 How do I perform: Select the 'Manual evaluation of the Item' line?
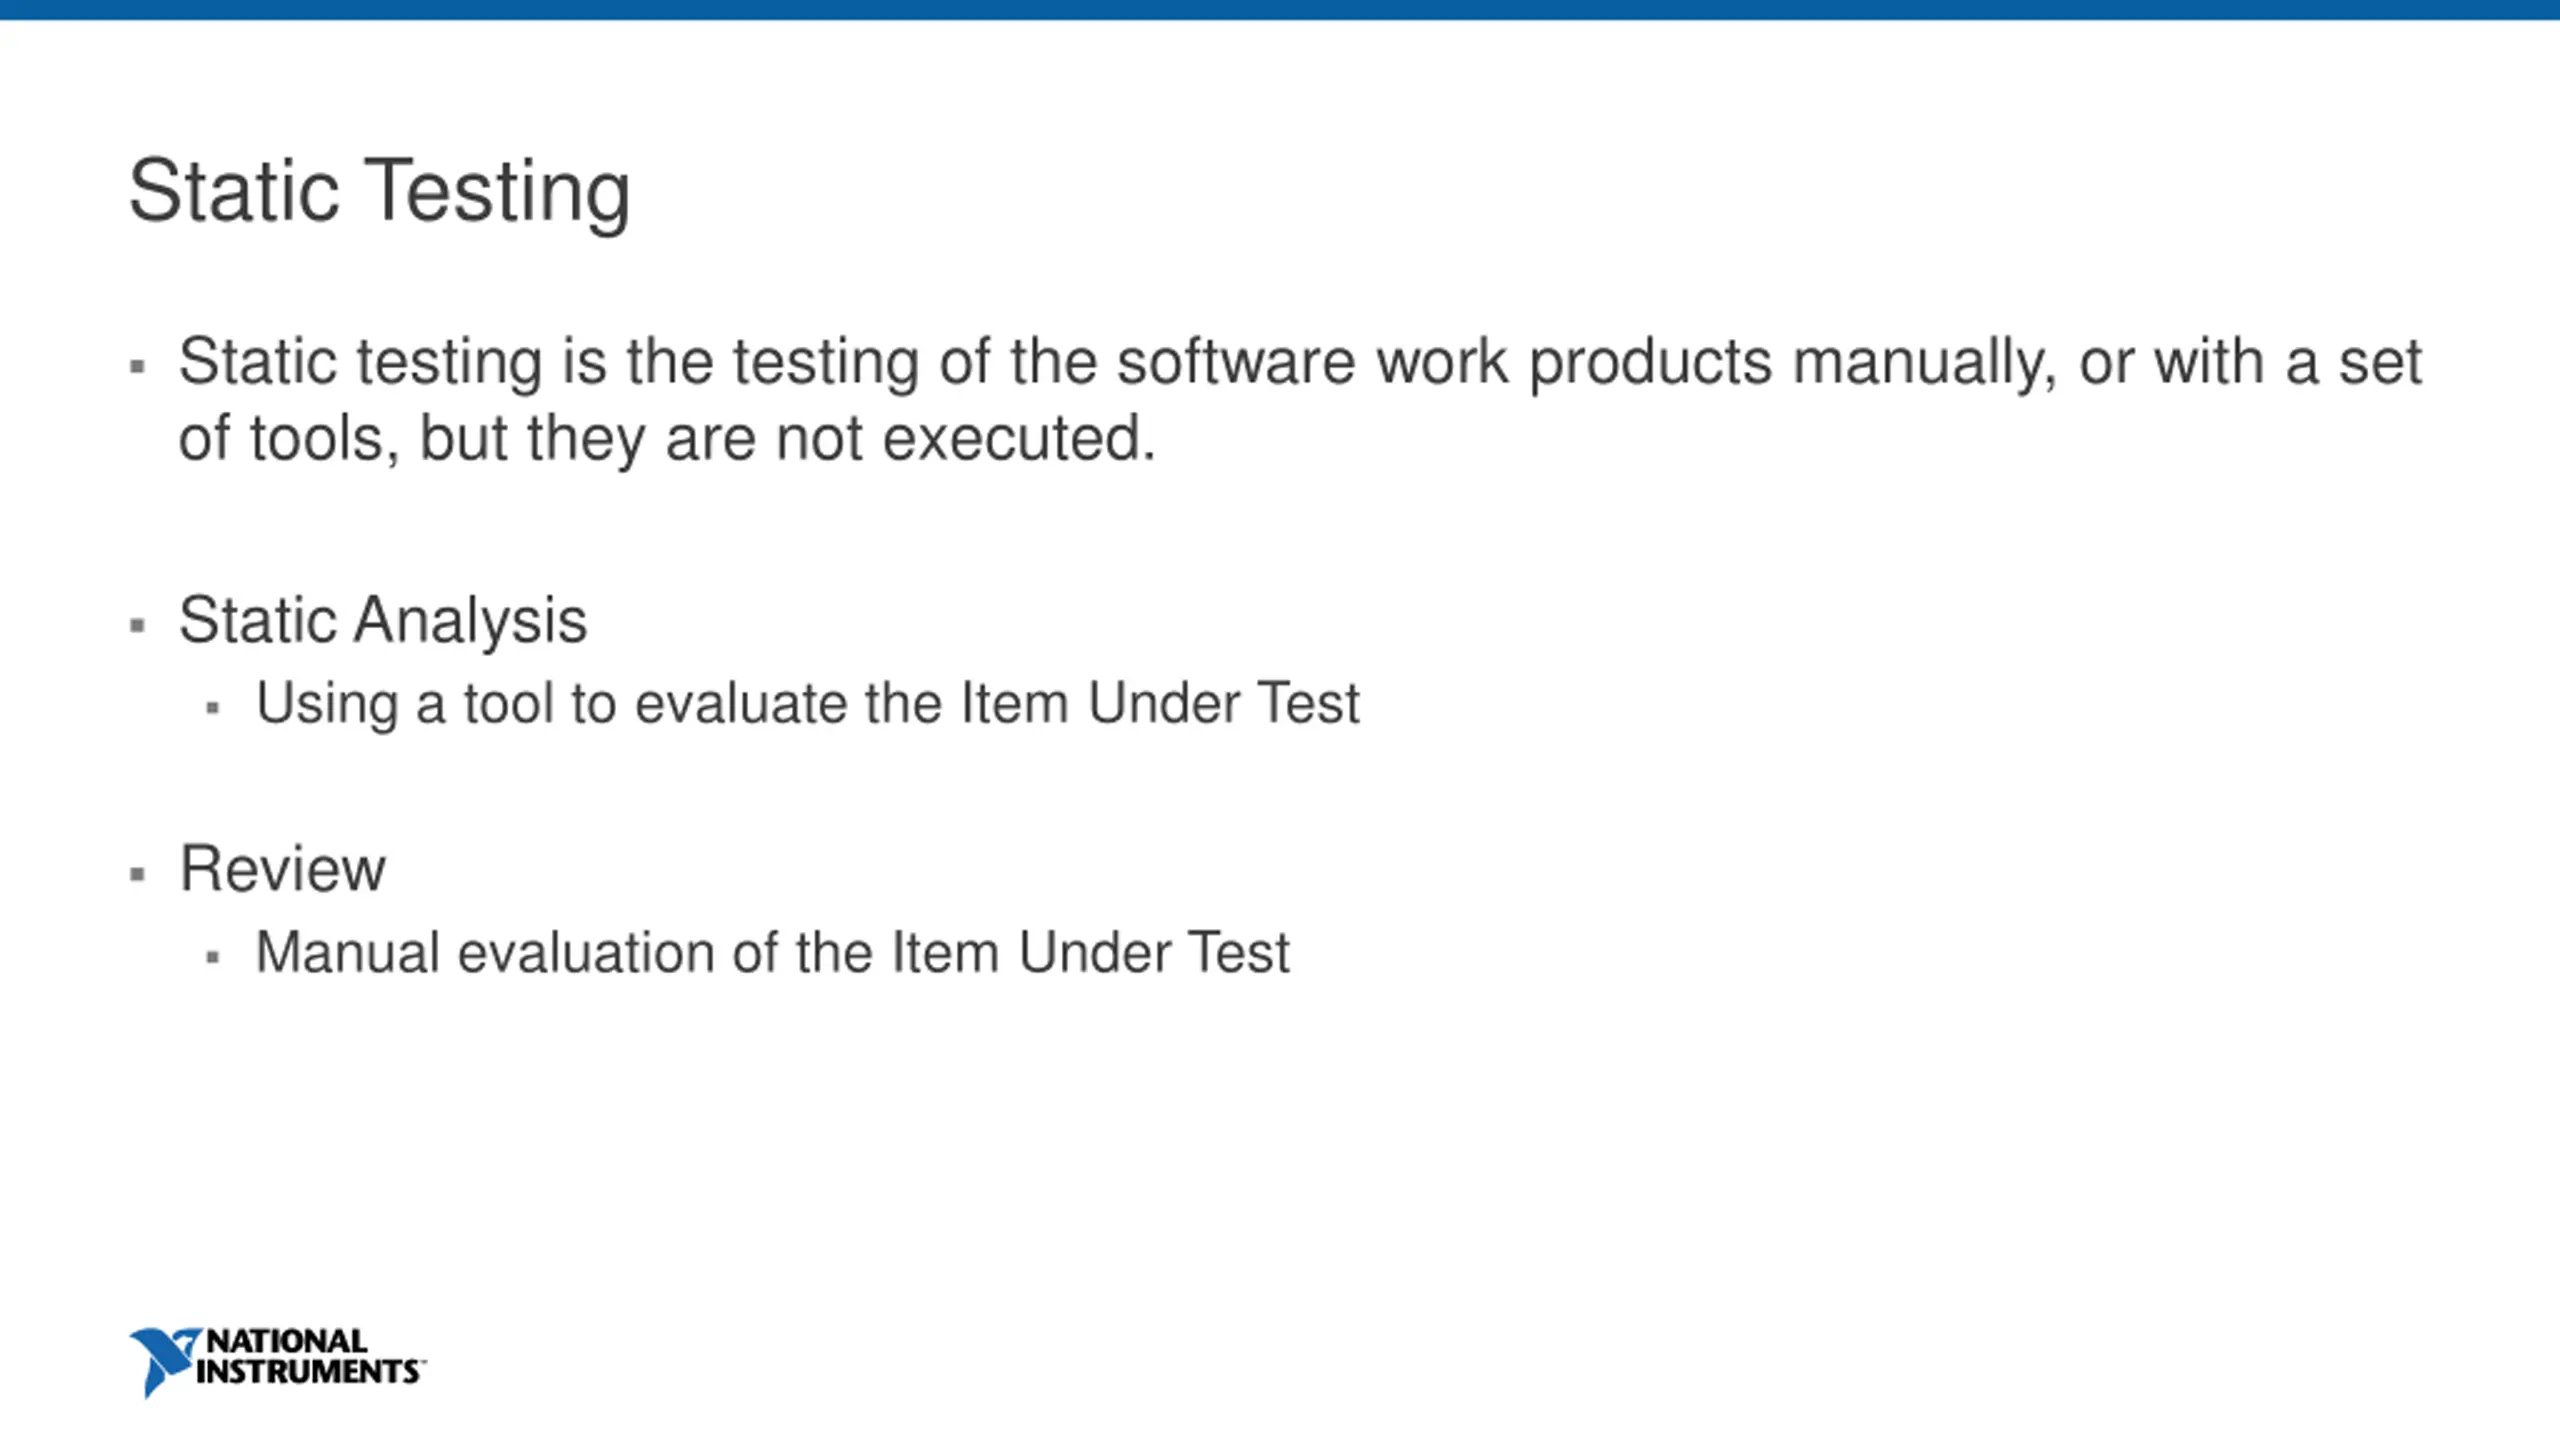(773, 952)
